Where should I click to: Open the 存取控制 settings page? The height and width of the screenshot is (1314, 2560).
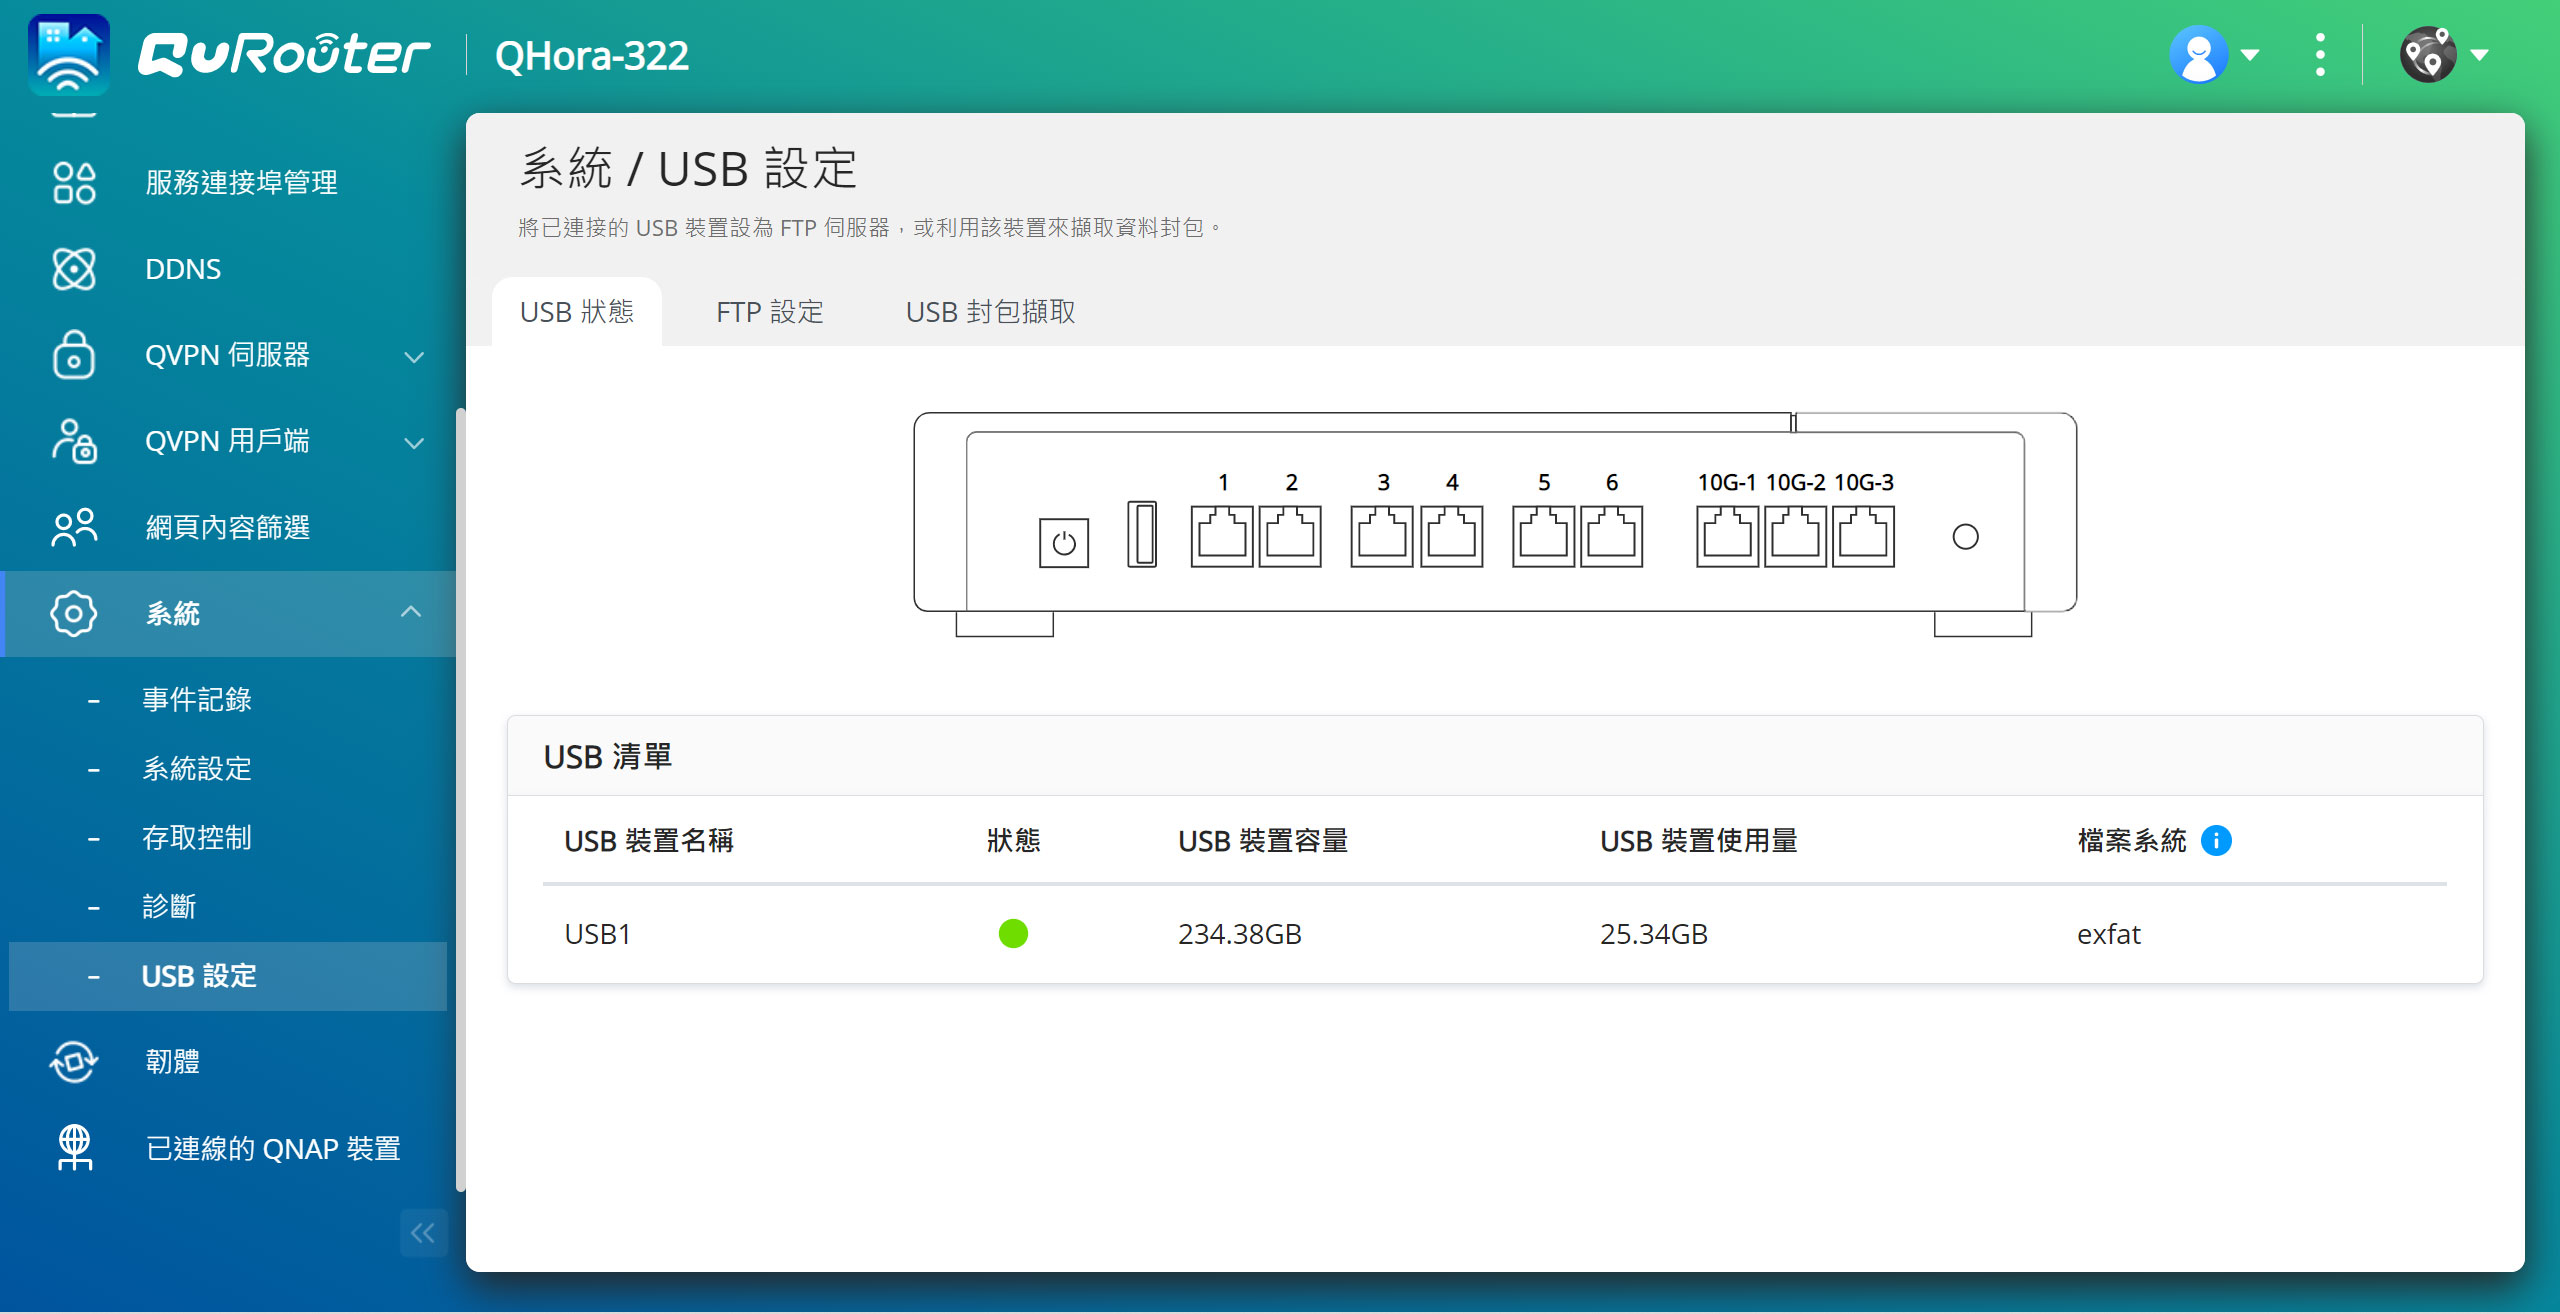197,838
